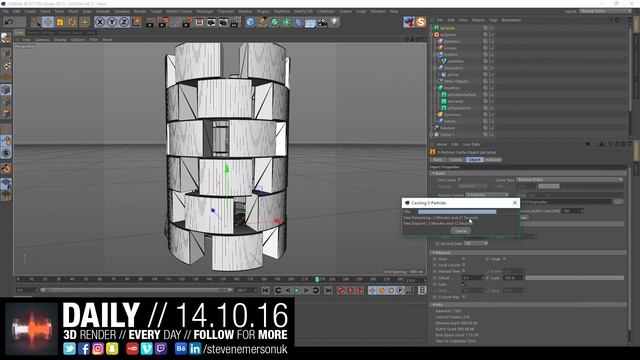Image resolution: width=640 pixels, height=360 pixels.
Task: Click the xpGravity modifier icon
Action: tap(444, 101)
